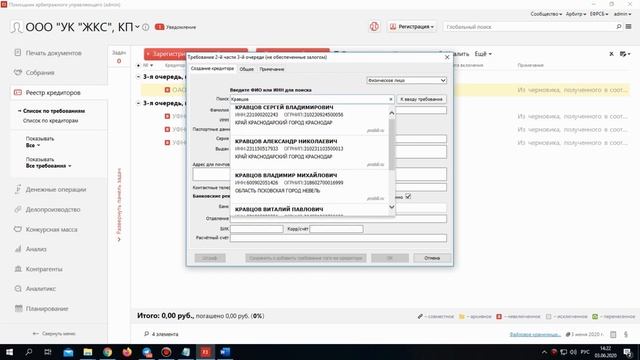Screen dimensions: 640x360
Task: Switch to Примечание tab
Action: 271,69
